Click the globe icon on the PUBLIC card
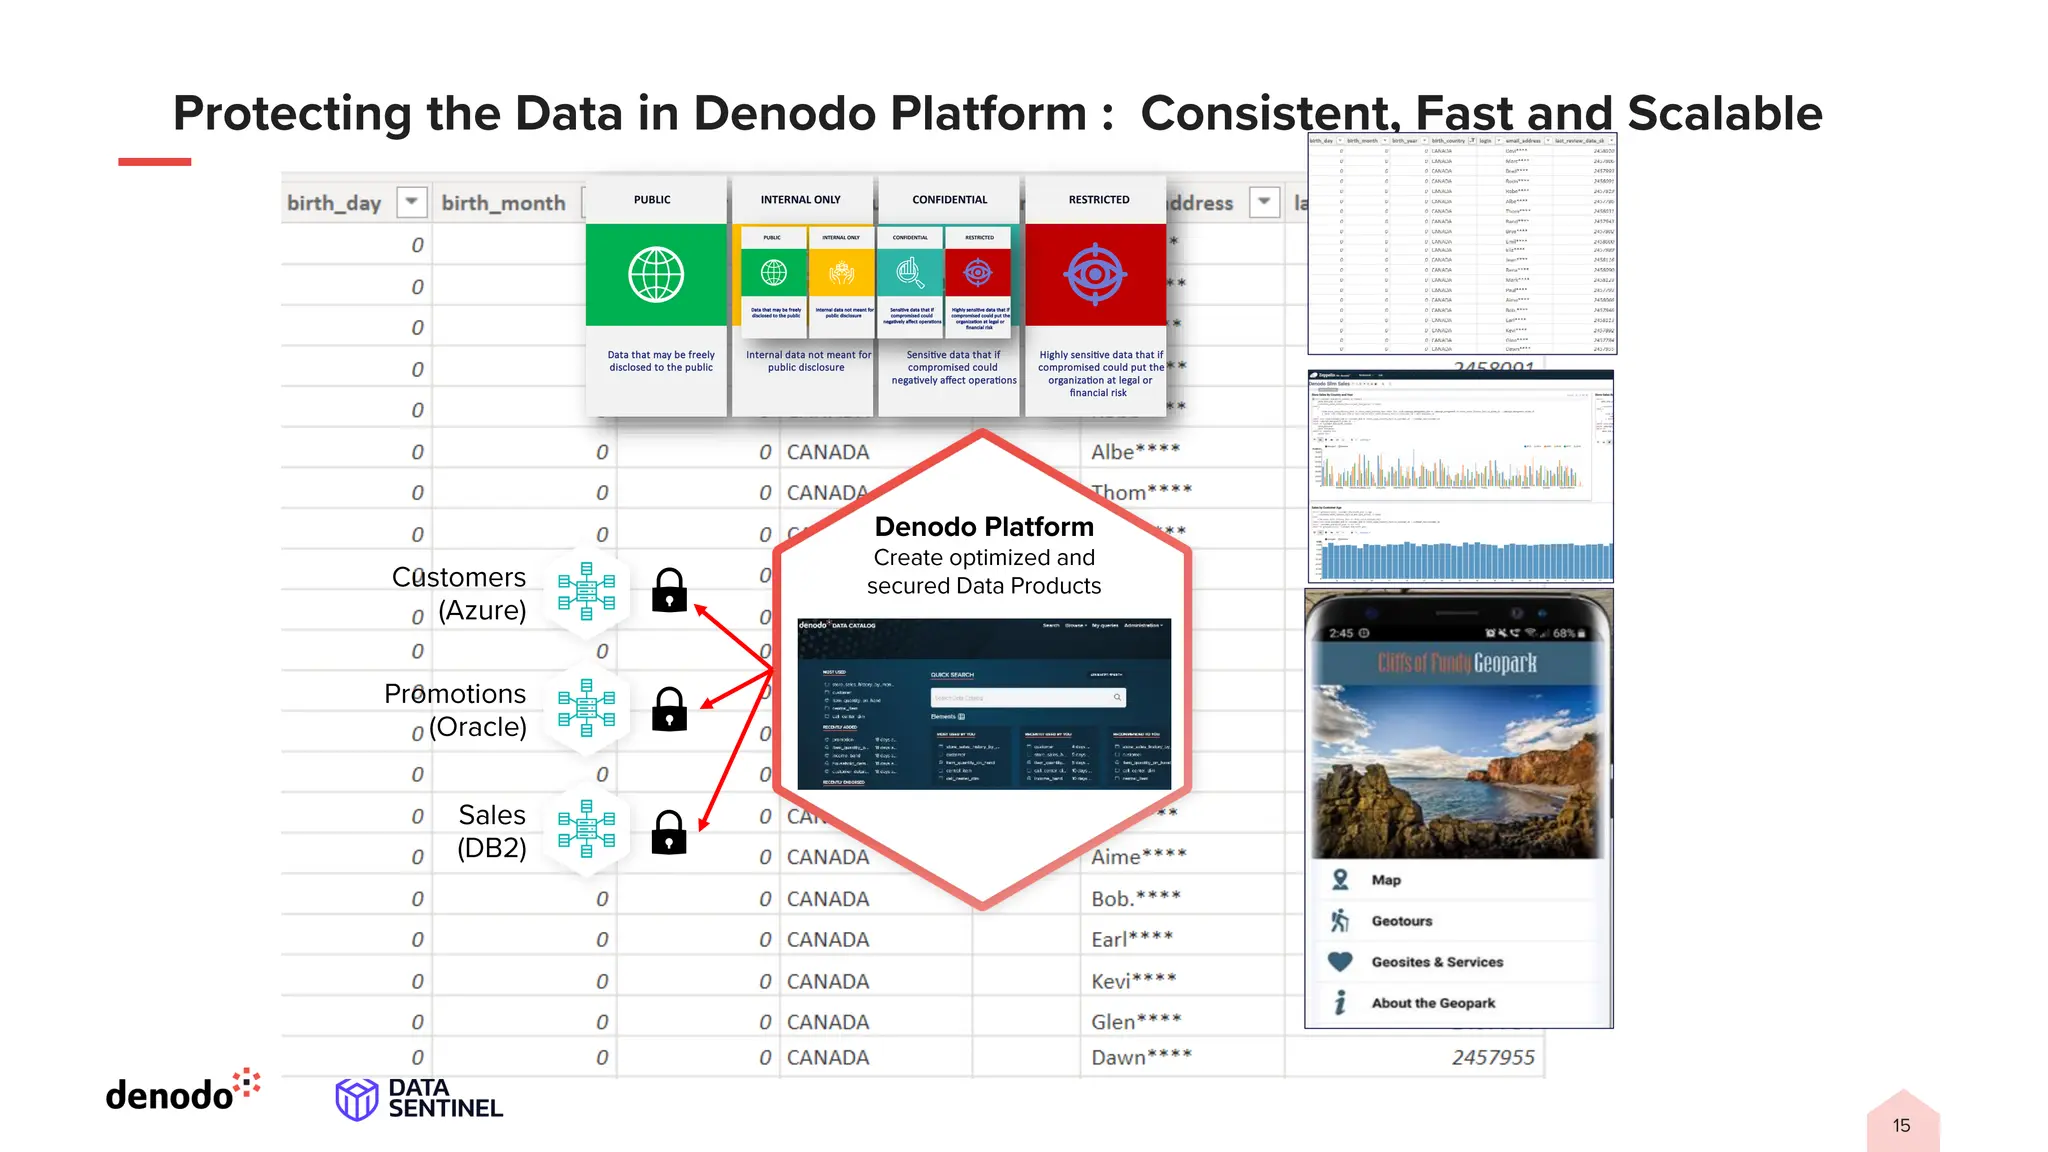This screenshot has height=1152, width=2048. 656,274
